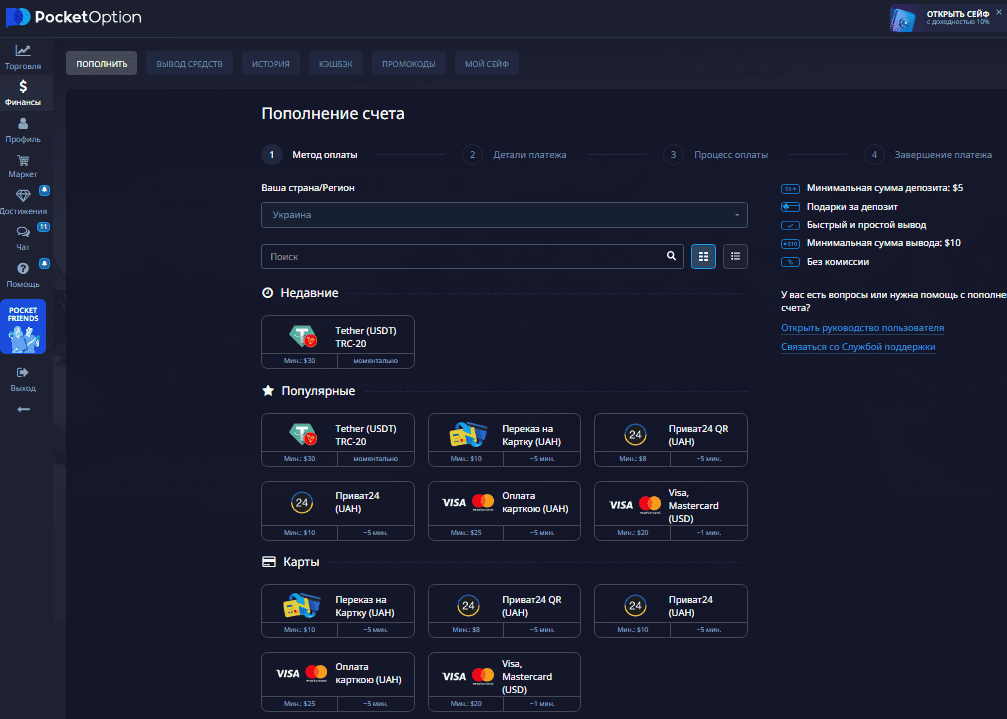This screenshot has width=1007, height=719.
Task: Choose Переказ на Картку (UAH) under Карты
Action: click(x=338, y=611)
